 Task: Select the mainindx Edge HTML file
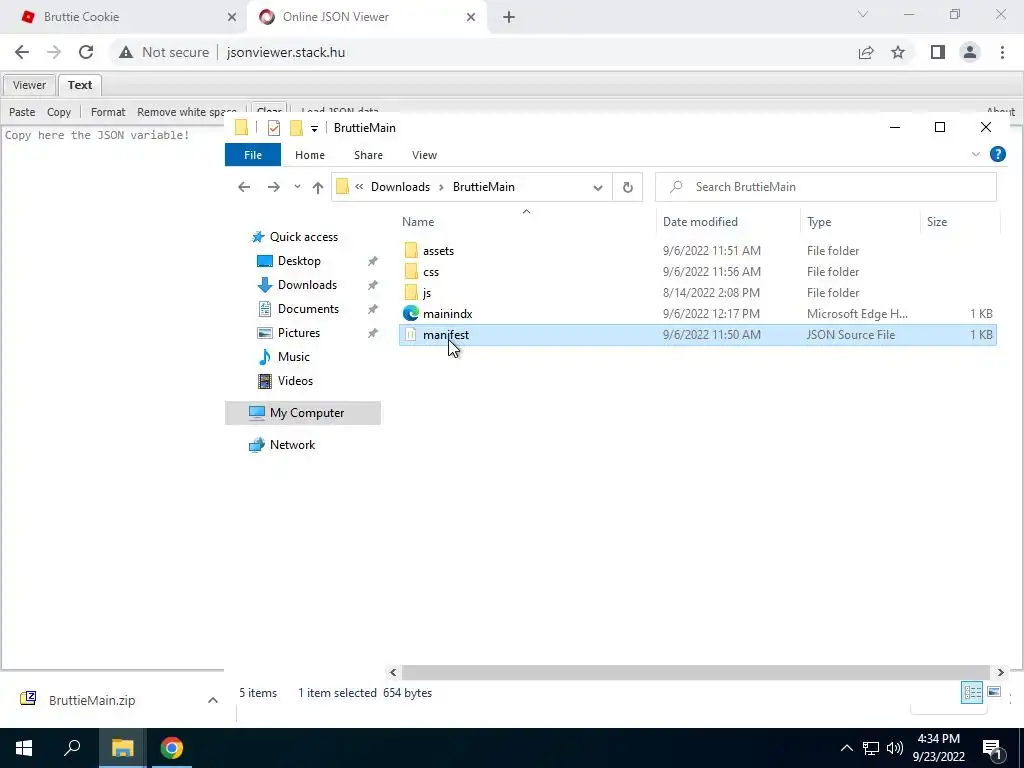tap(697, 313)
